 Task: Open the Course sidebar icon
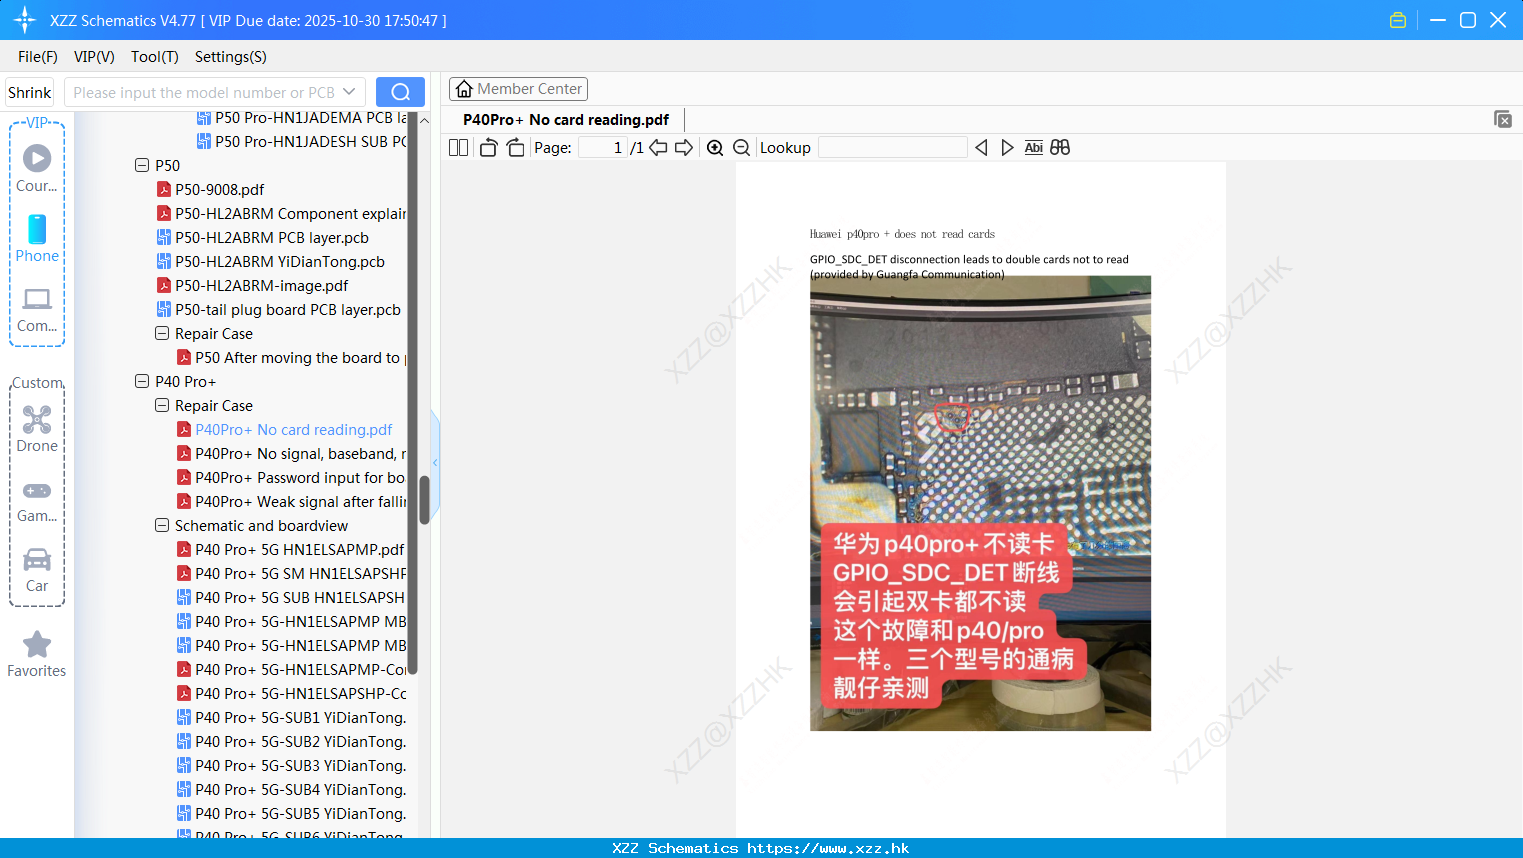pyautogui.click(x=37, y=168)
